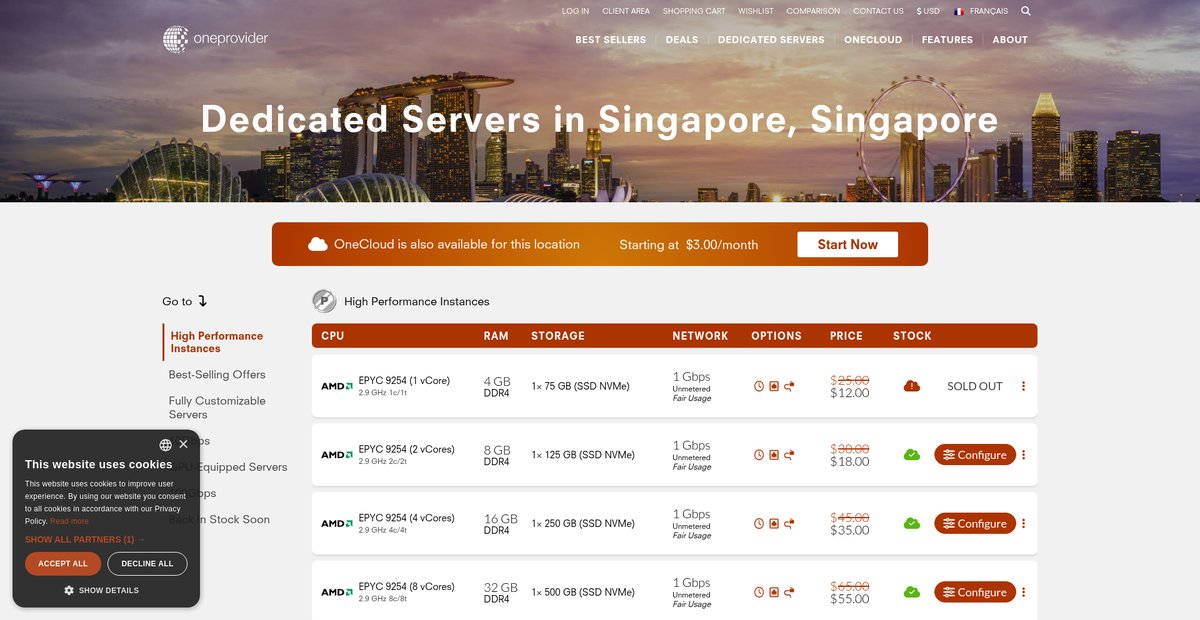Image resolution: width=1200 pixels, height=620 pixels.
Task: Click the clock option icon in 8 GB row
Action: 759,455
